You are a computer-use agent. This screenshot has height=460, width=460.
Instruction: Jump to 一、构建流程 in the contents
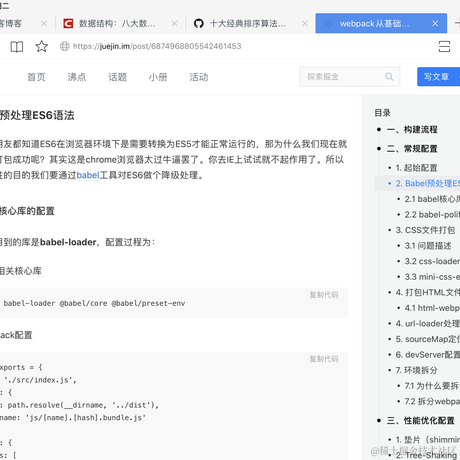pos(412,129)
